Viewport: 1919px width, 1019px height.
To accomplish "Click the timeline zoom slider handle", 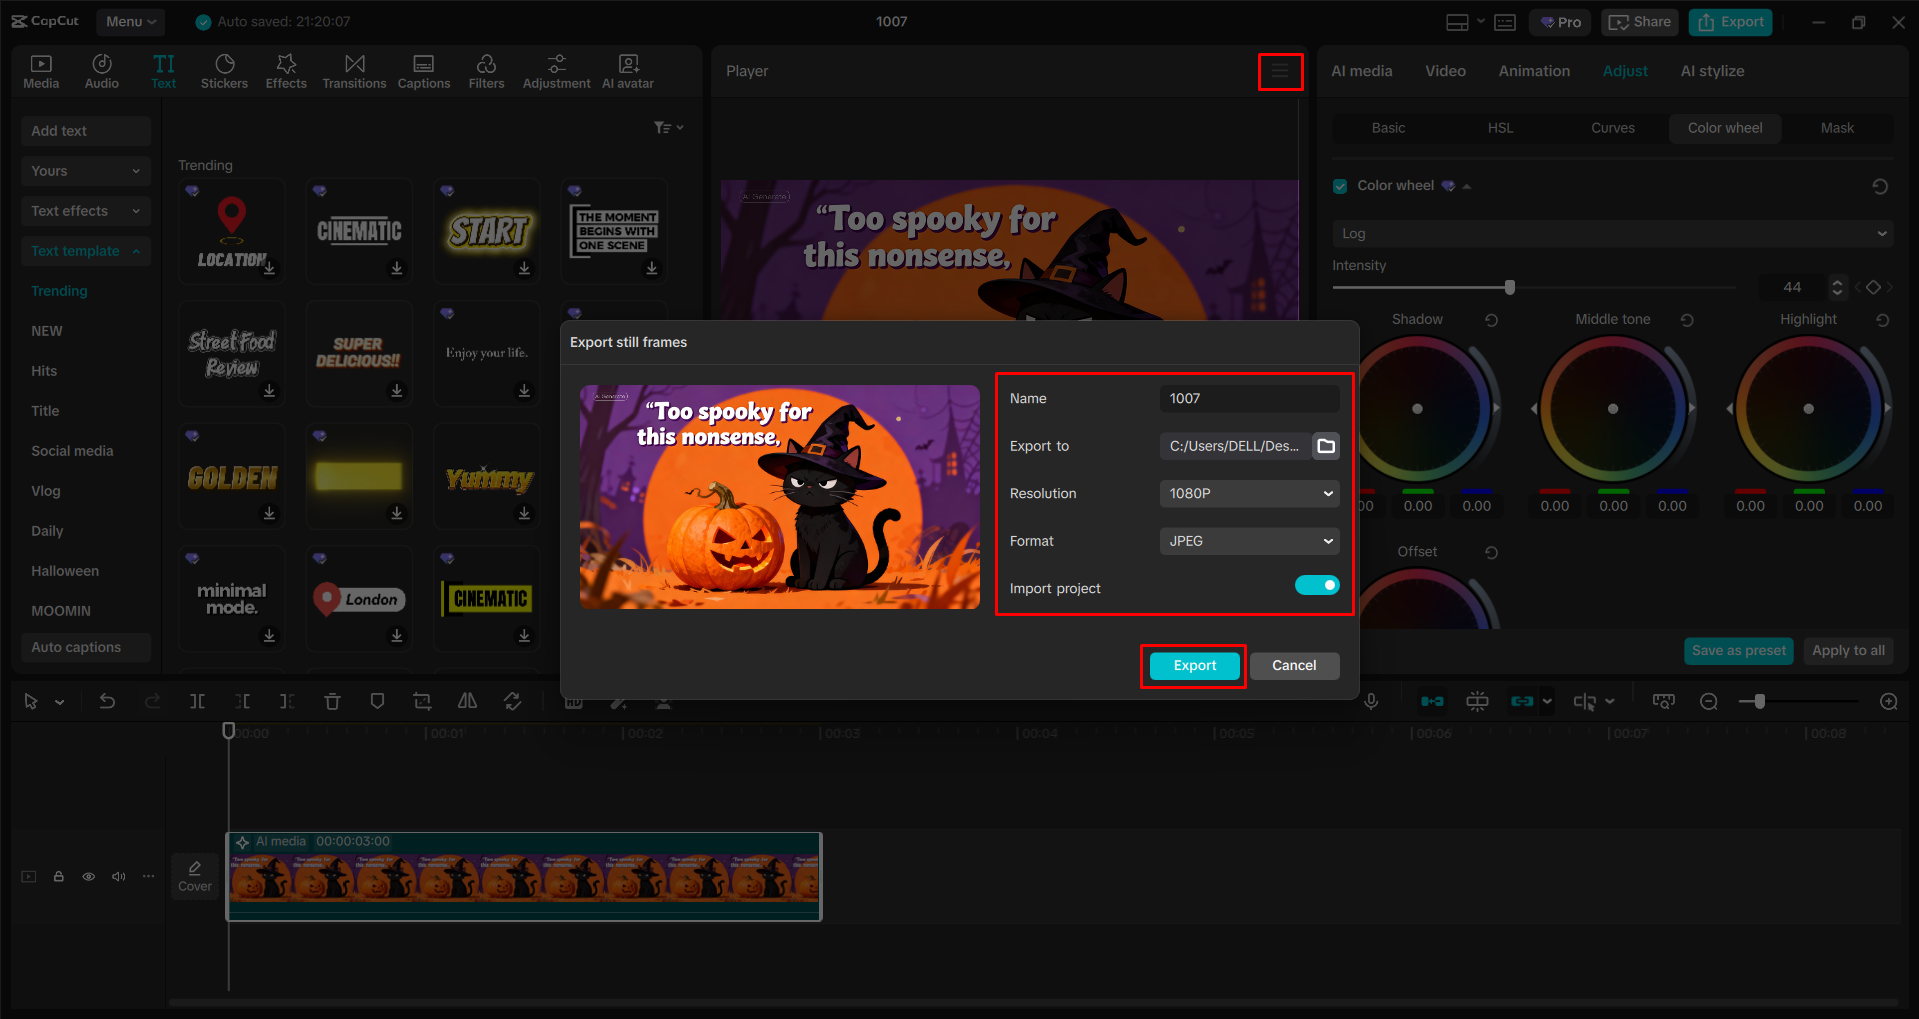I will click(1759, 702).
